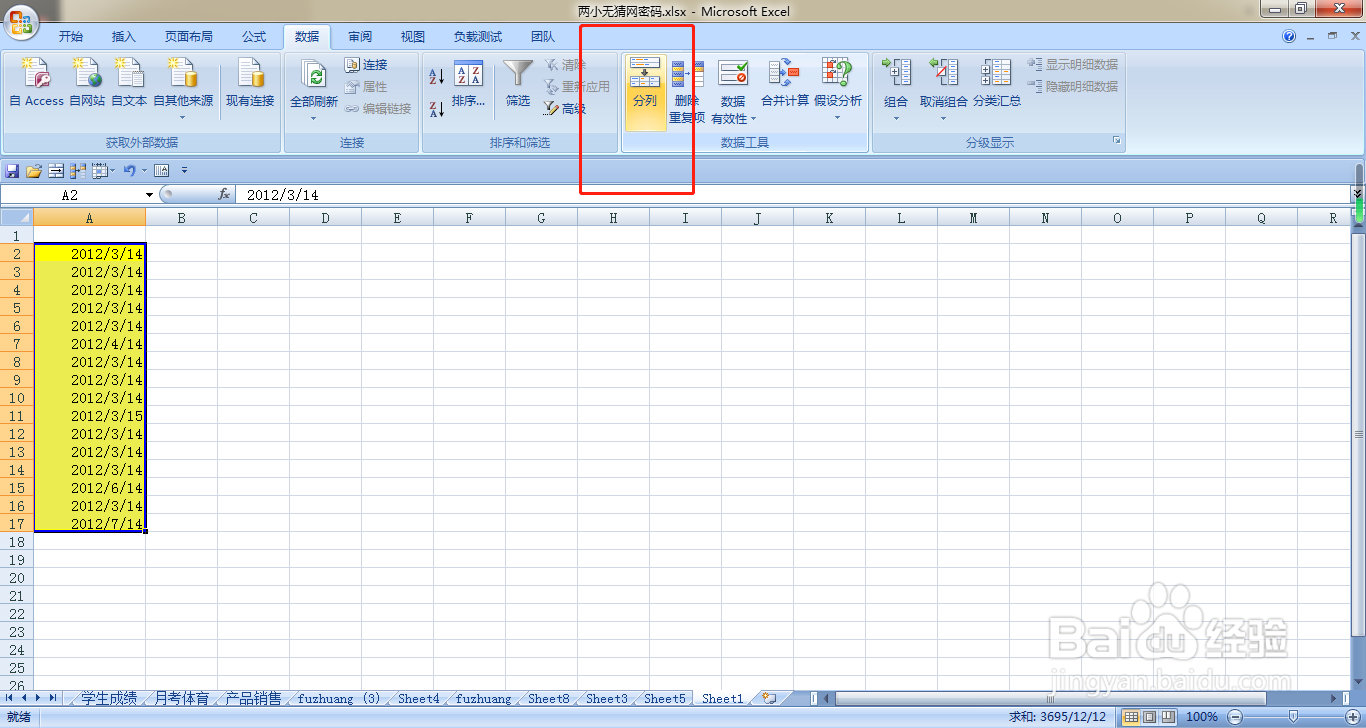Switch to 月考体育 sheet tab

click(x=182, y=698)
